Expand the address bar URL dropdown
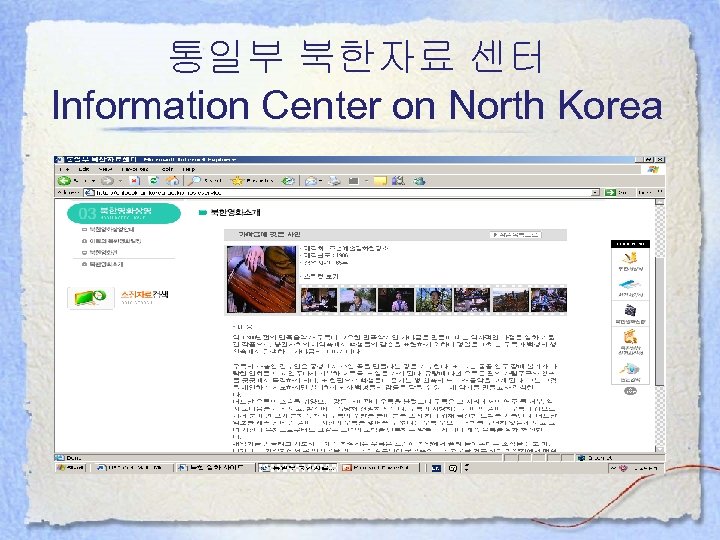This screenshot has width=720, height=540. coord(596,192)
